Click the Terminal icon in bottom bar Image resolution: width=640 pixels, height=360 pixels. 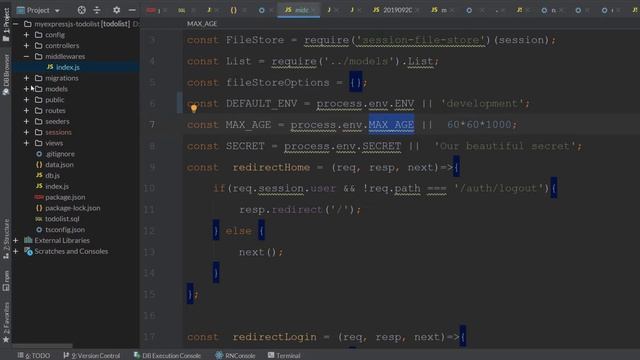(271, 356)
